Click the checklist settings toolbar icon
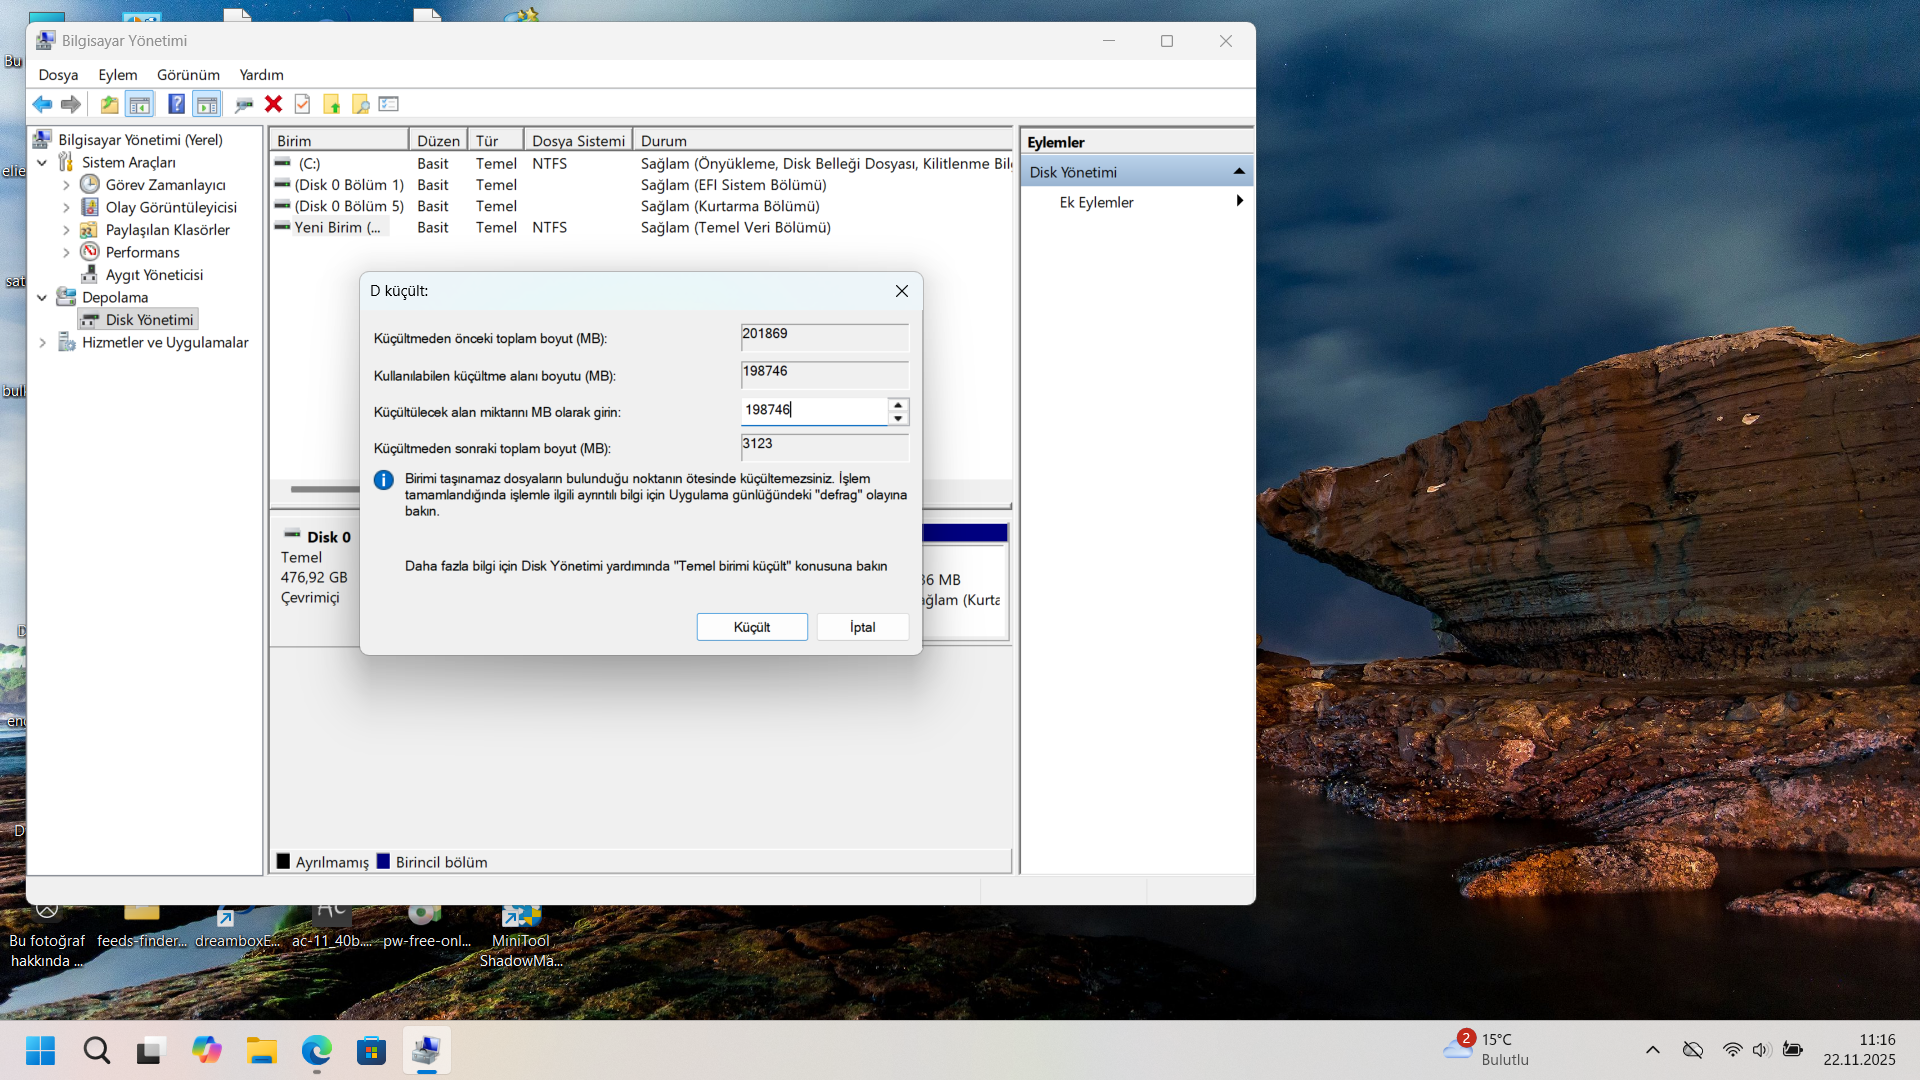1920x1080 pixels. 389,104
